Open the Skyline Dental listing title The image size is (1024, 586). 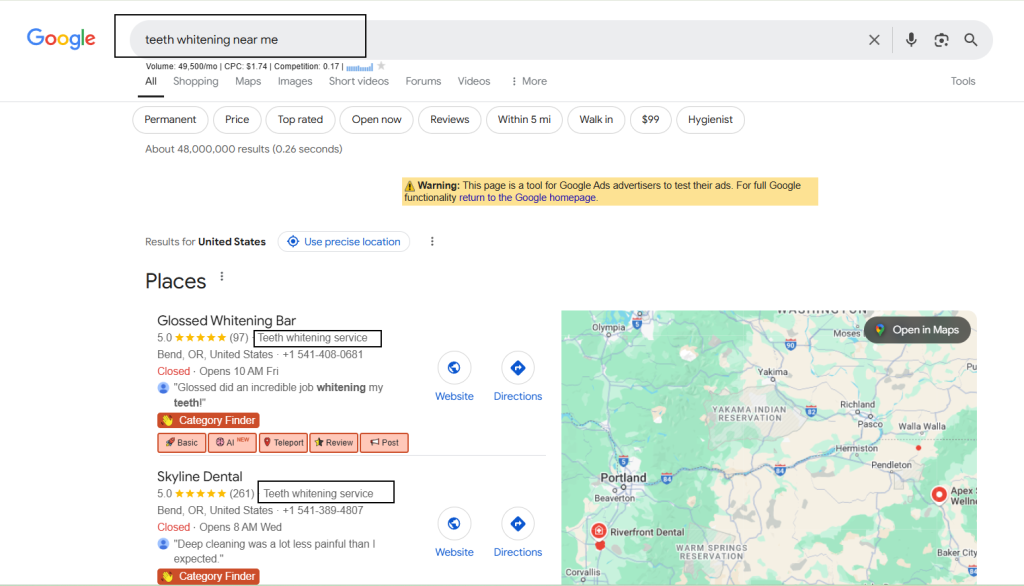[199, 476]
